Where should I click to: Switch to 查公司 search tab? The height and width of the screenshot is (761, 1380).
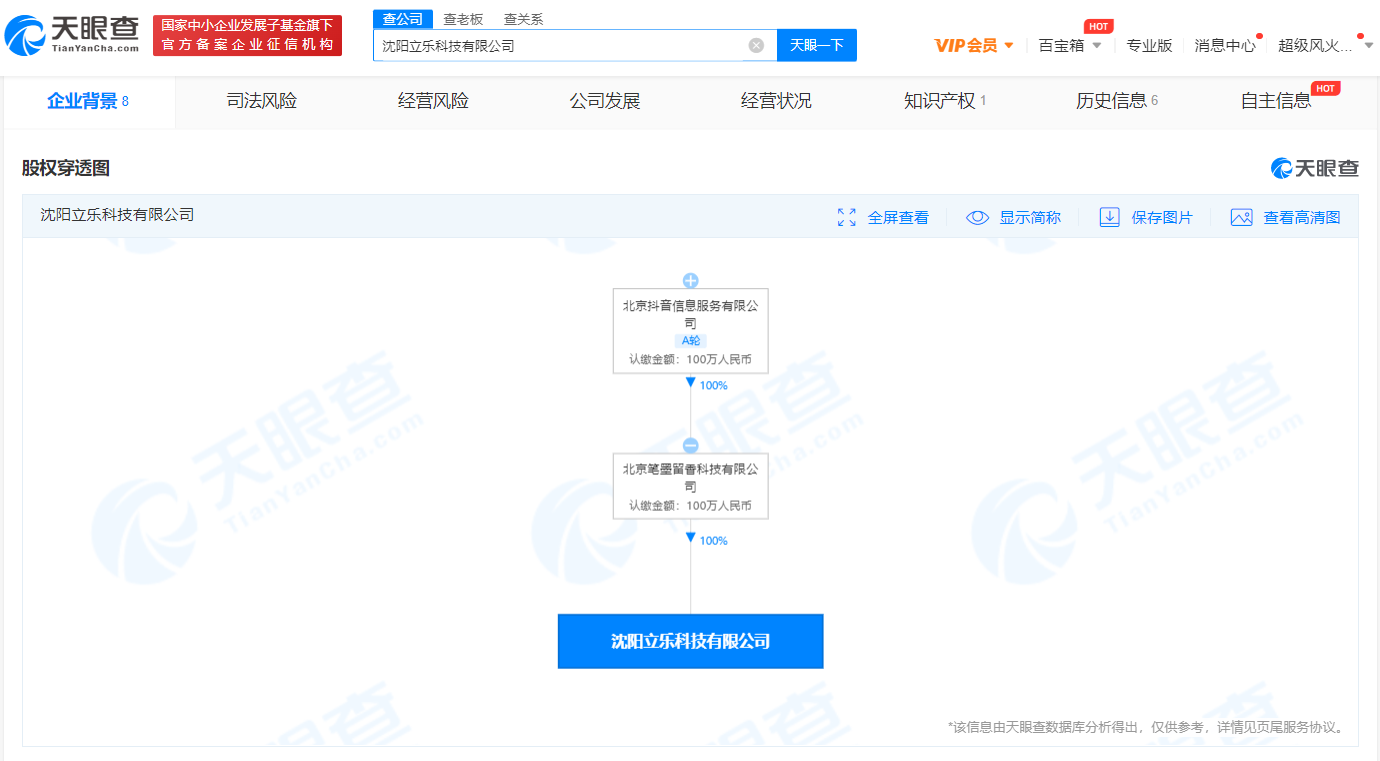coord(403,19)
